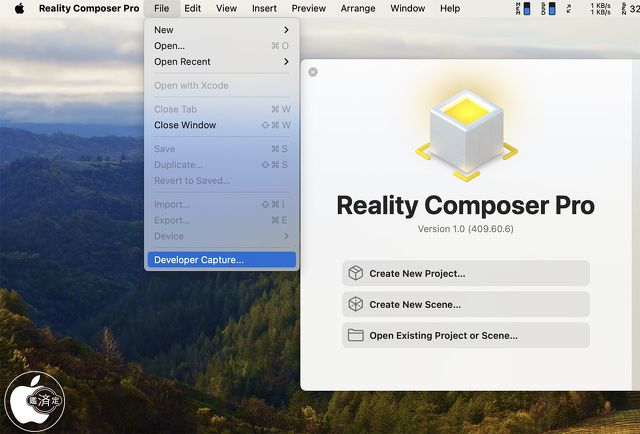Select Close Window in the File menu
The image size is (640, 434).
click(185, 125)
